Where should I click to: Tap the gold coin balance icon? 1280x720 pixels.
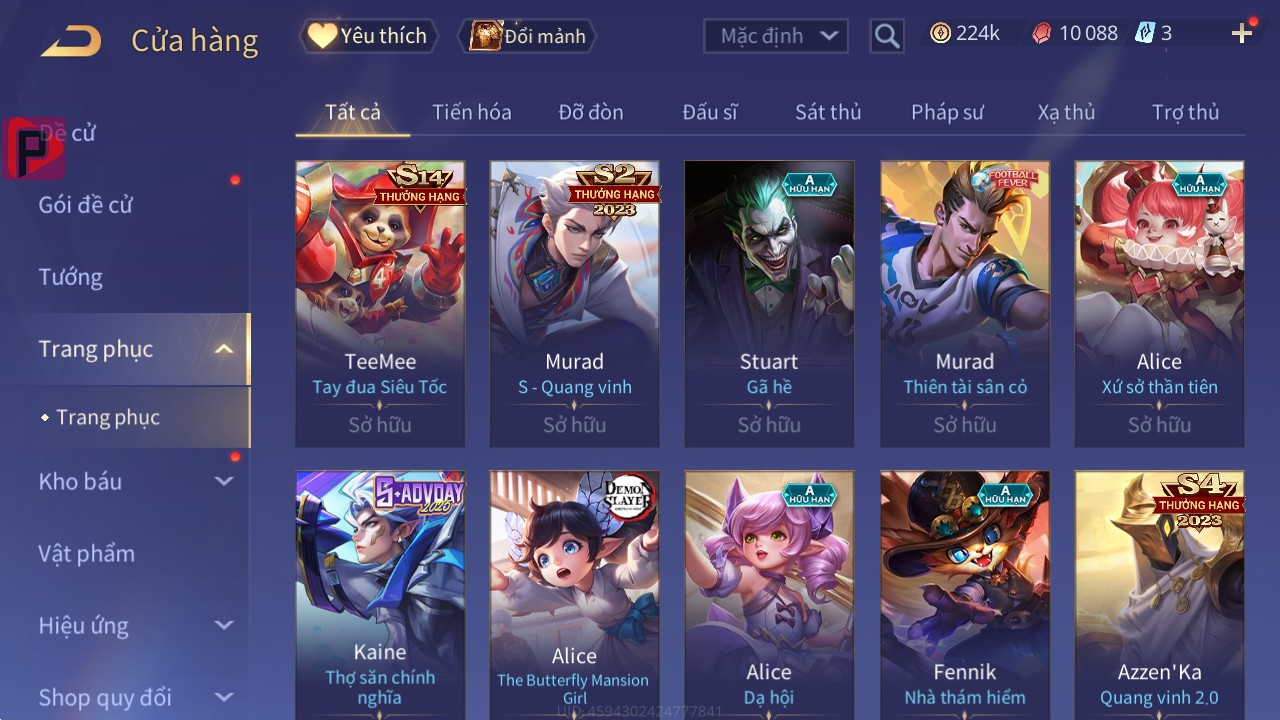(x=940, y=34)
